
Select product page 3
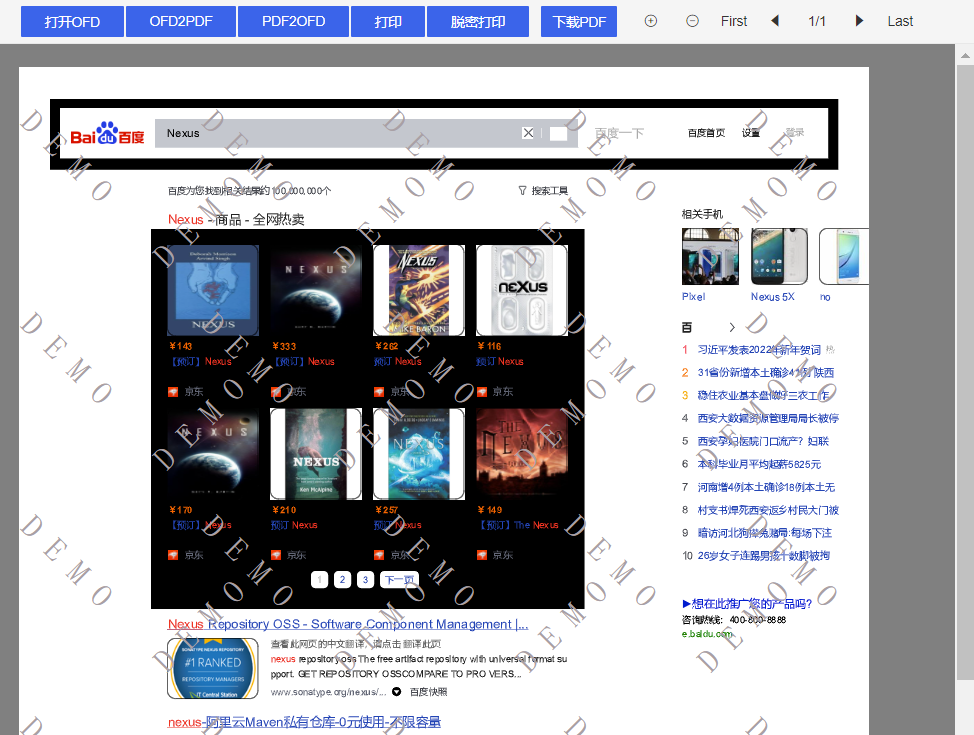click(x=365, y=580)
